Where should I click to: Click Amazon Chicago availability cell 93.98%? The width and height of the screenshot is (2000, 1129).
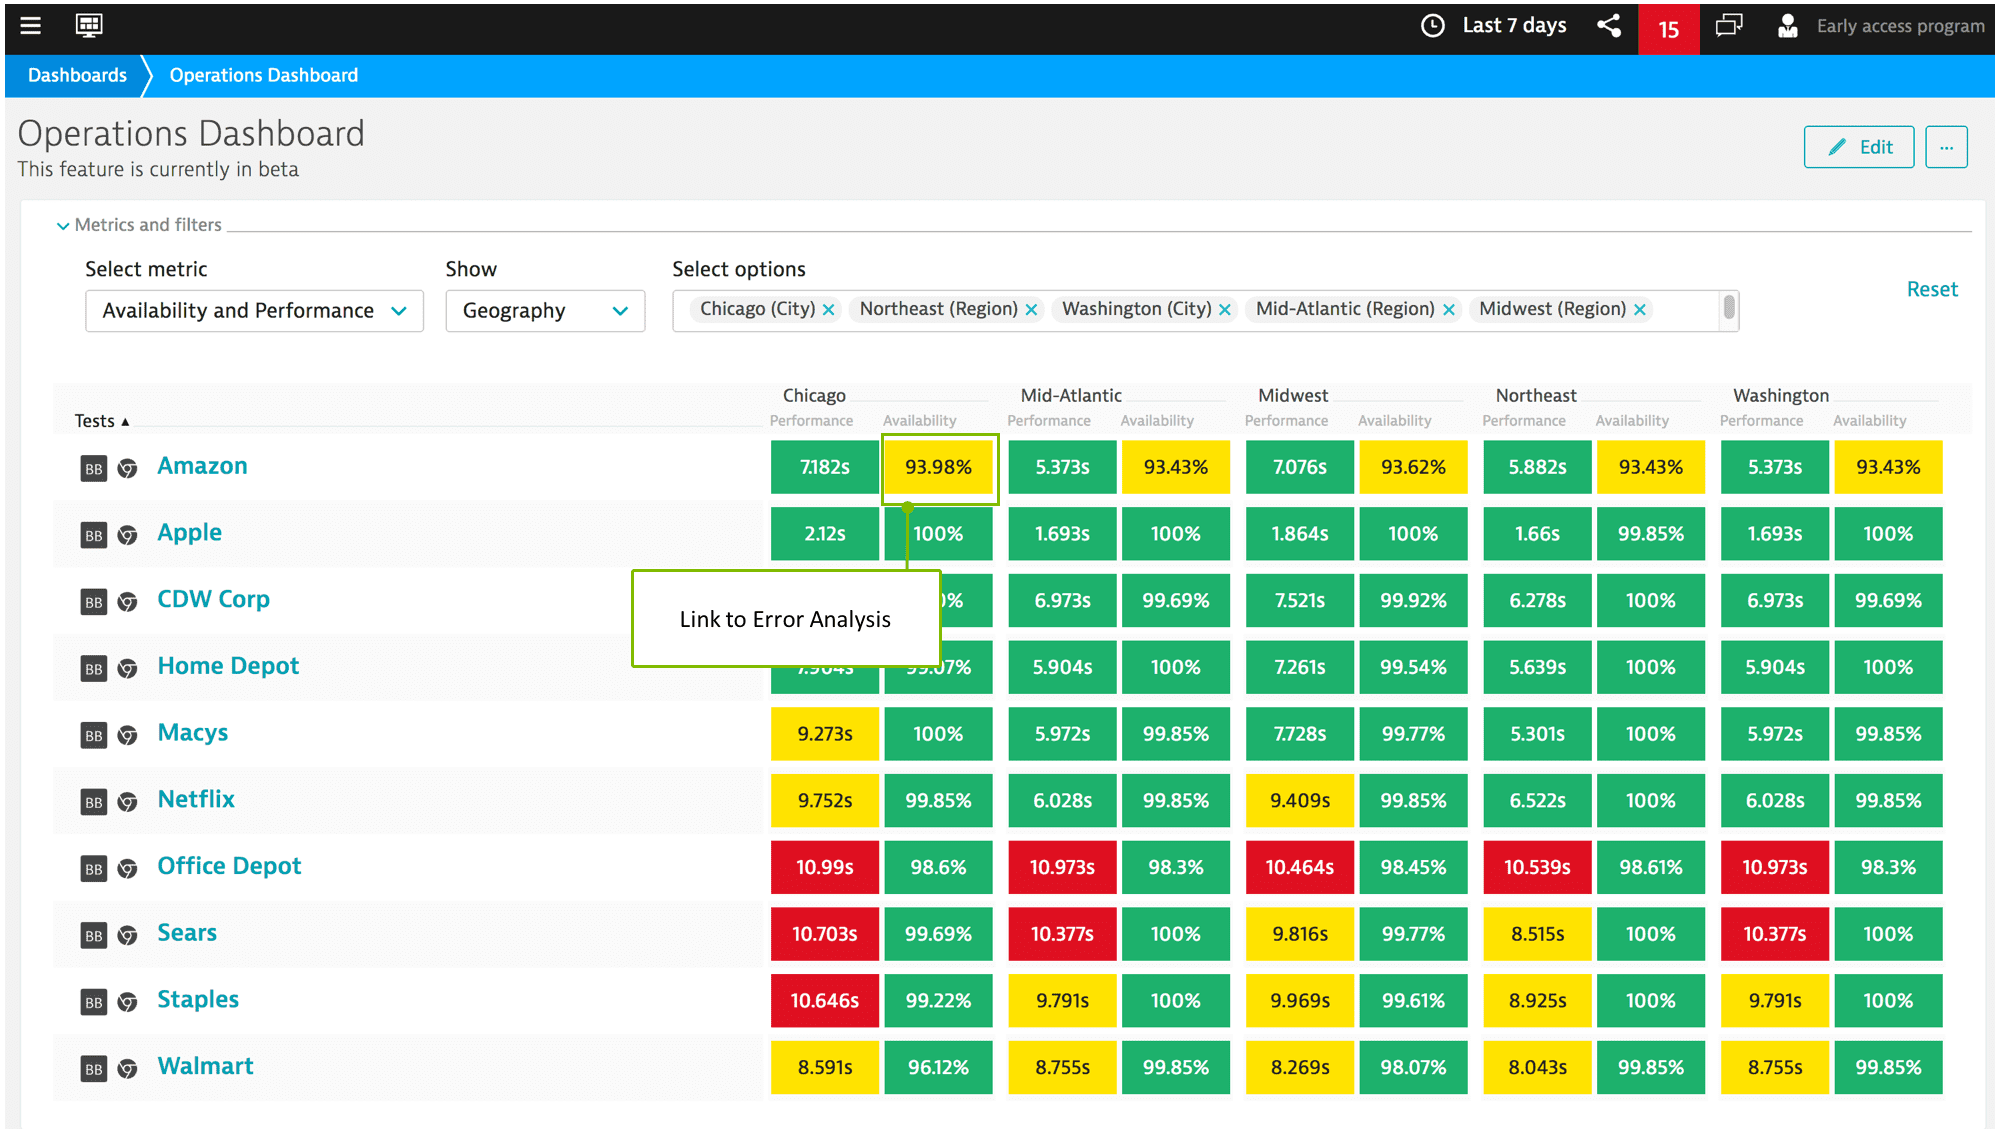938,467
